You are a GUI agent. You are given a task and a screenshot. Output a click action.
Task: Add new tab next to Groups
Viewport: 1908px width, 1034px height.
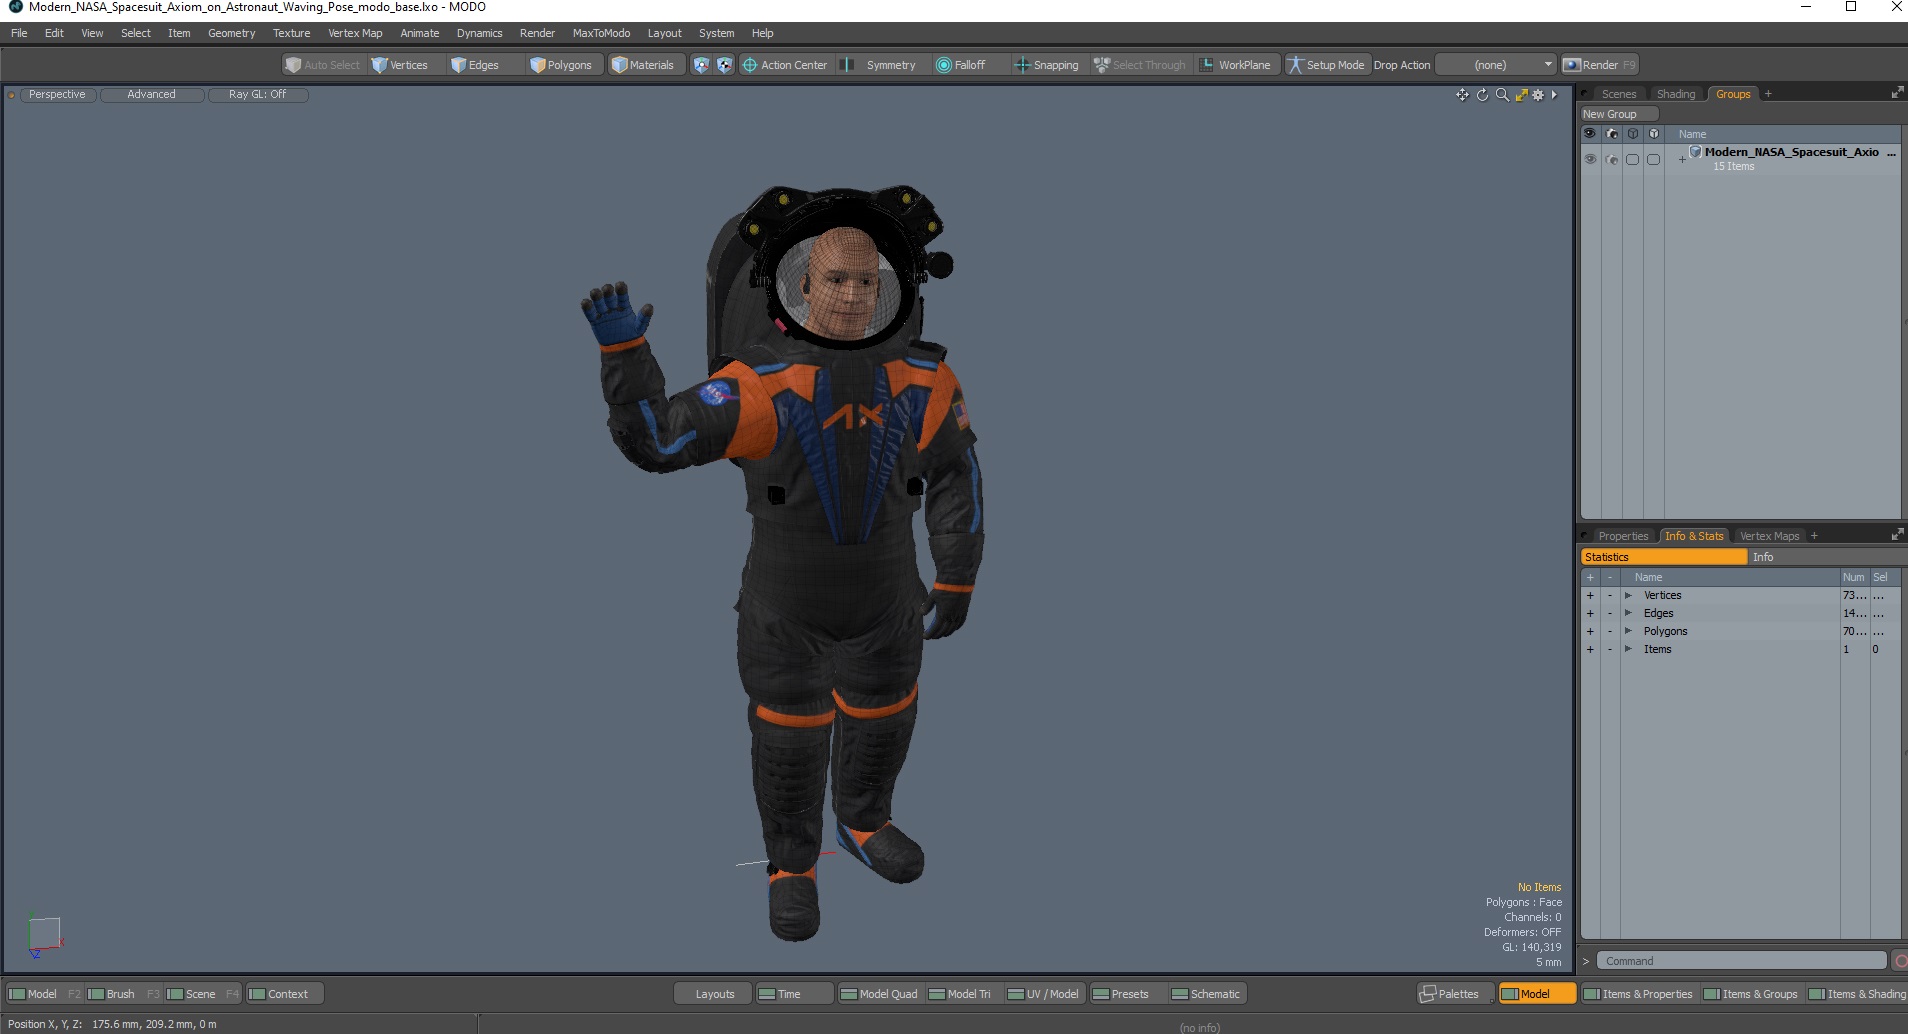[1768, 94]
